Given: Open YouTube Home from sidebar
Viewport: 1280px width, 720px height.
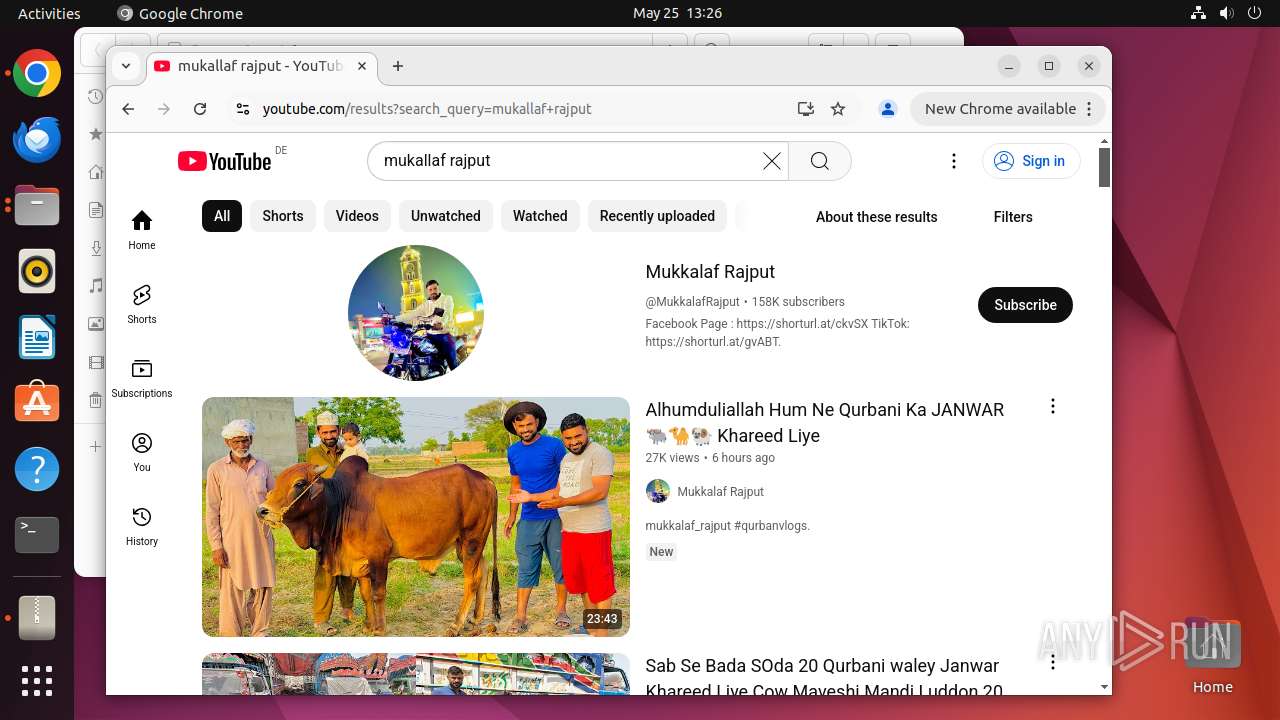Looking at the screenshot, I should (x=142, y=230).
